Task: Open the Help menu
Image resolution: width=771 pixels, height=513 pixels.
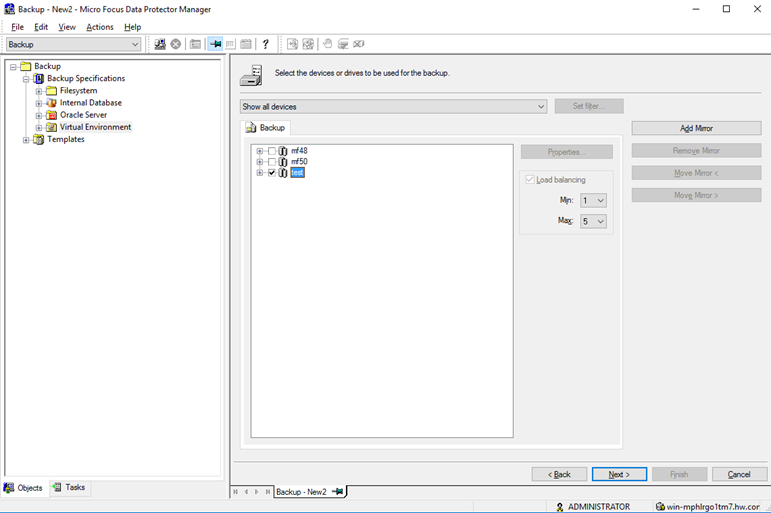Action: pos(133,27)
